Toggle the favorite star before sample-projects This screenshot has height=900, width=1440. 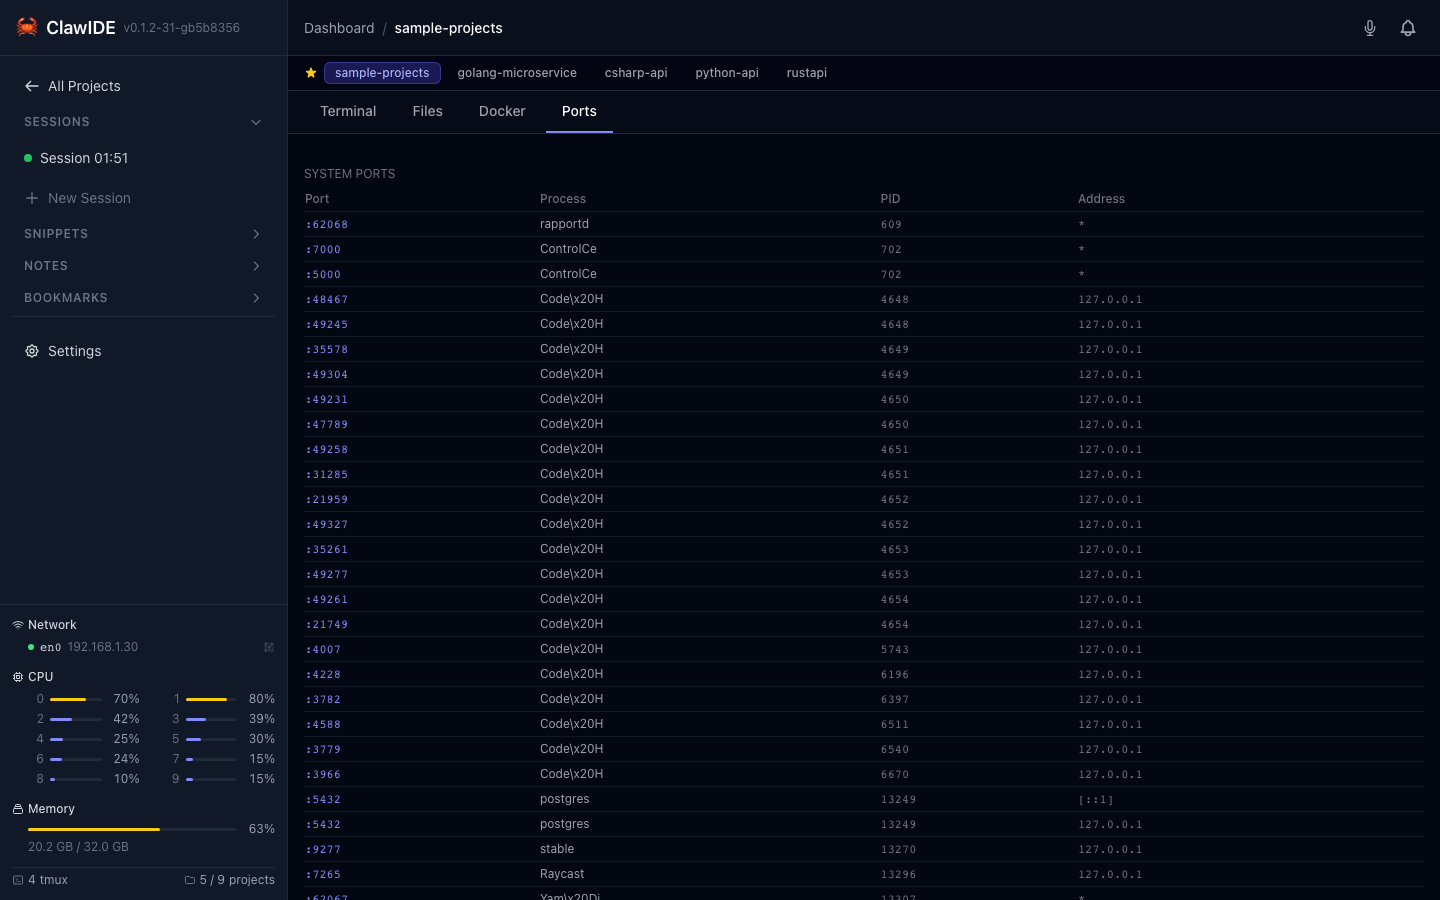tap(310, 72)
